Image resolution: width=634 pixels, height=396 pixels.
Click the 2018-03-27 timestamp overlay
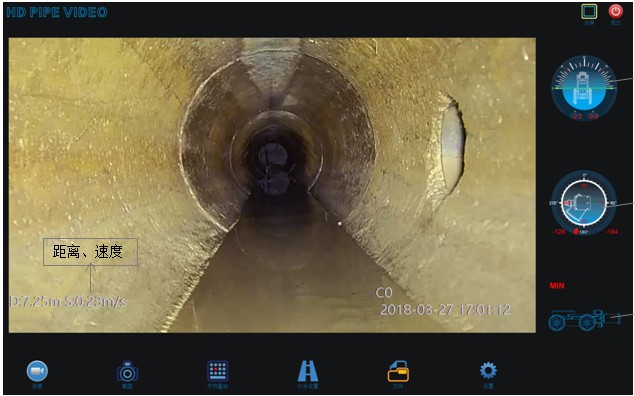(x=445, y=309)
